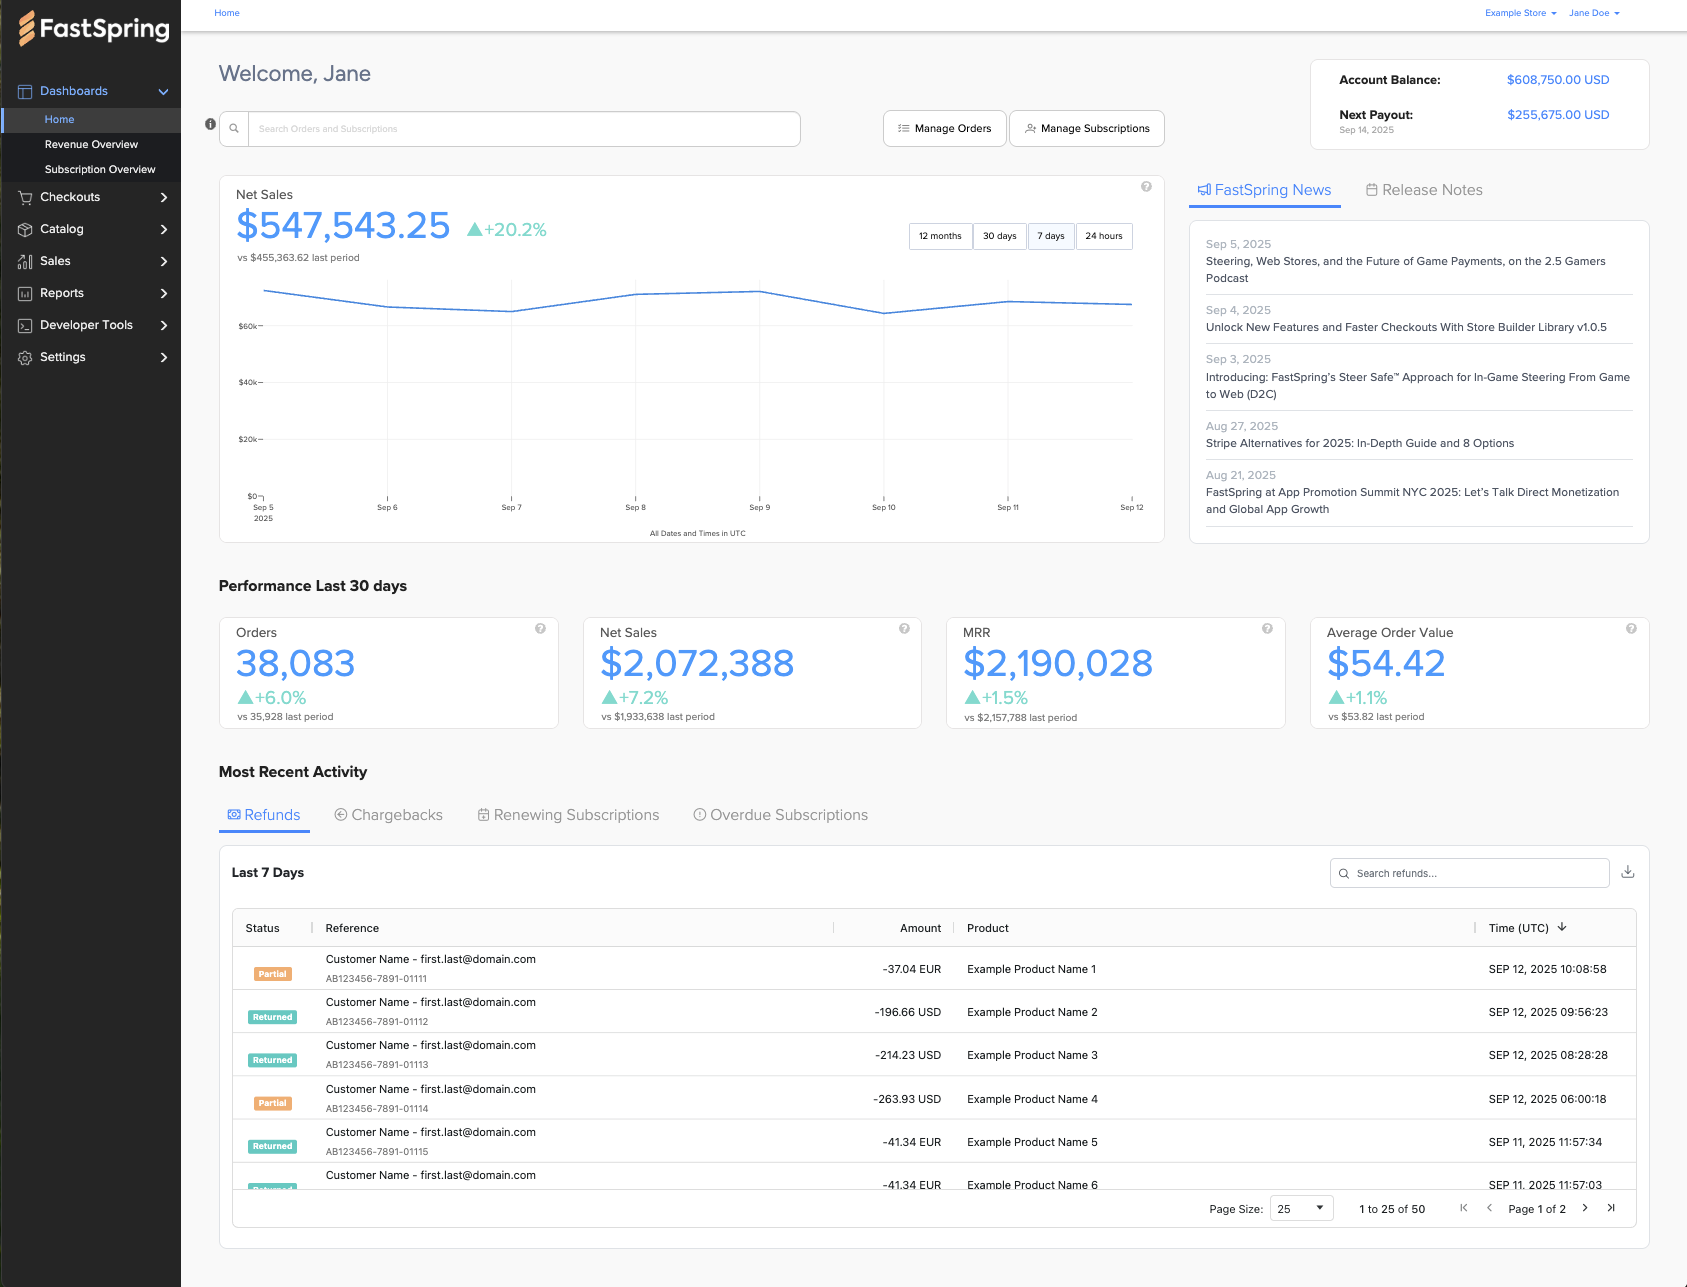Click the Search Orders and Subscriptions field

click(x=524, y=129)
